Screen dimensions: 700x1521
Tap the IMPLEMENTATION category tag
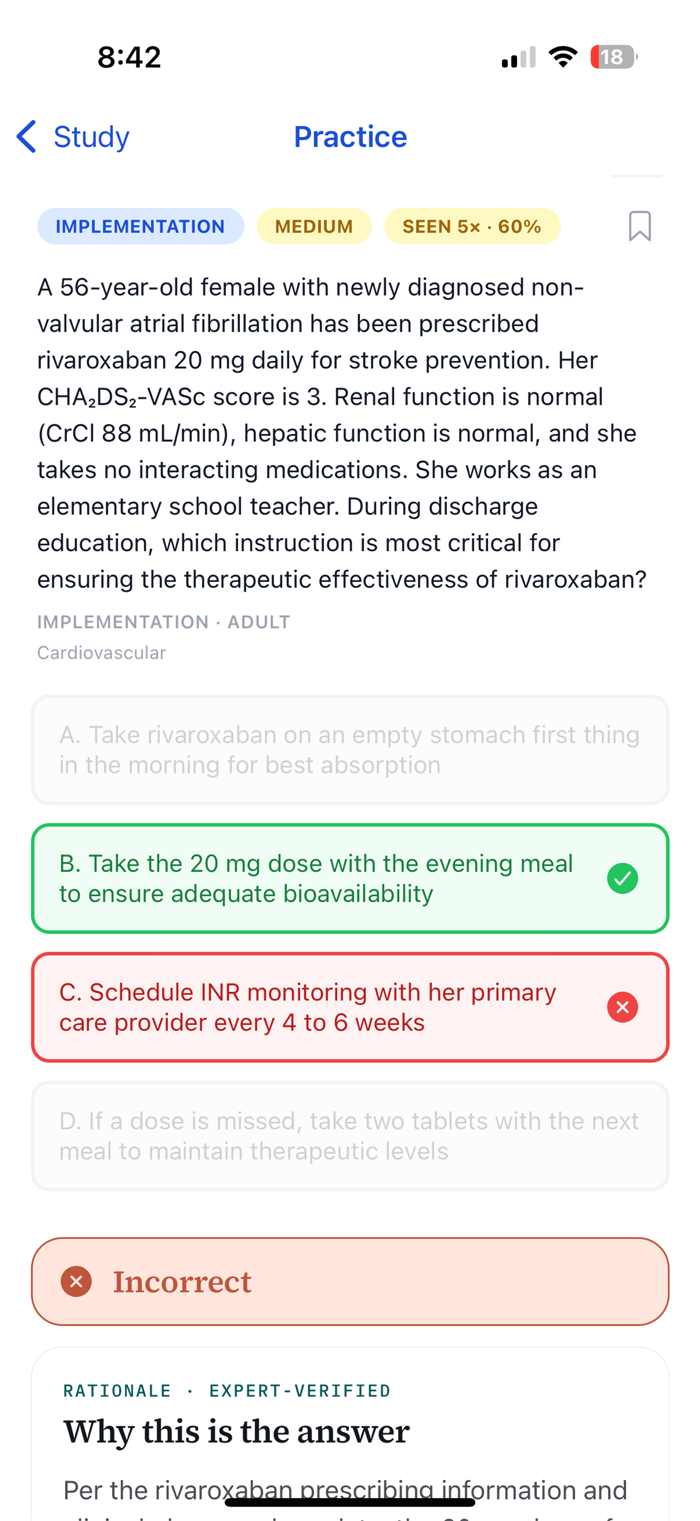coord(140,226)
